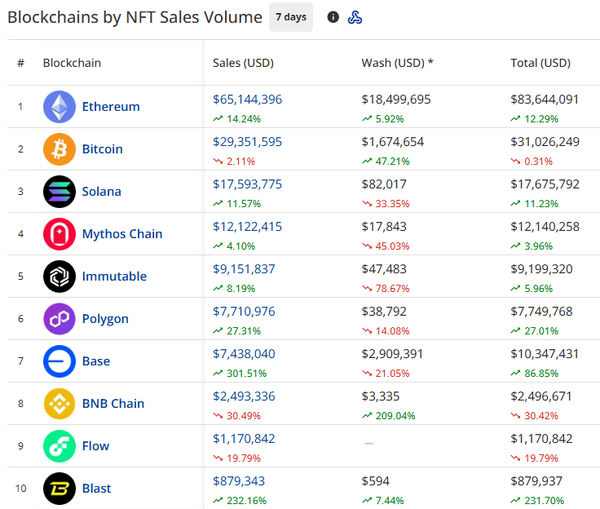Viewport: 600px width, 509px height.
Task: Click the Blast logo icon
Action: tap(59, 489)
